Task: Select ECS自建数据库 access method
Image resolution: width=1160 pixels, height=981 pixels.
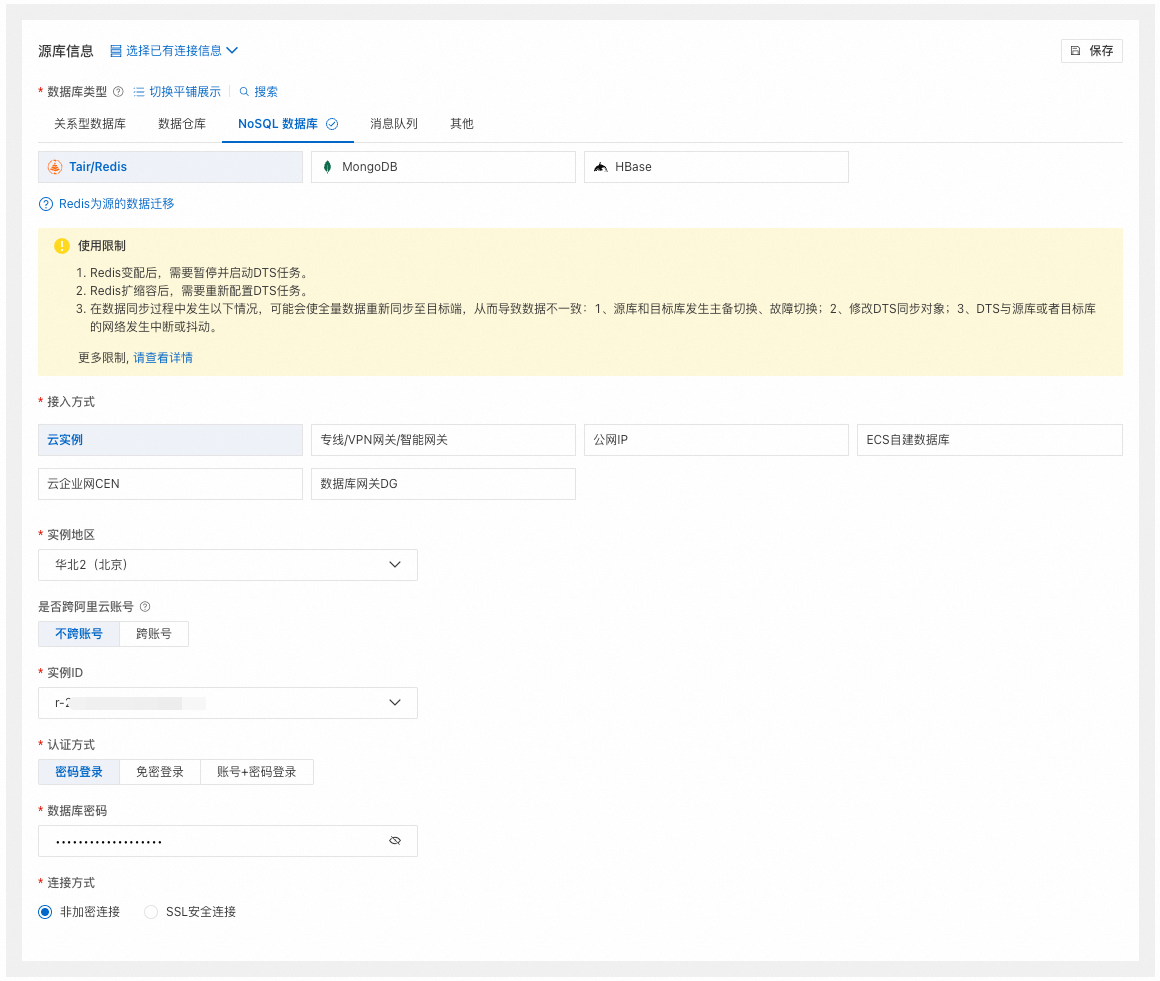Action: tap(990, 440)
